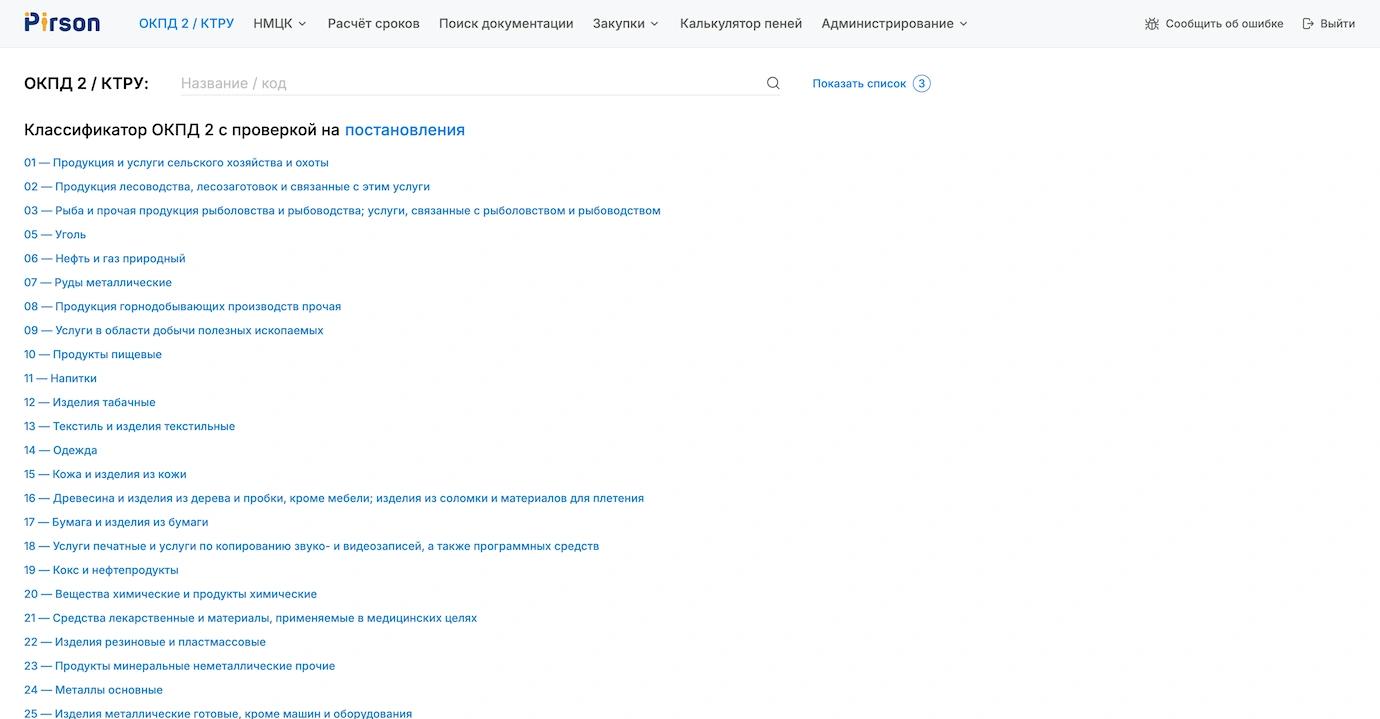This screenshot has height=719, width=1380.
Task: Open the ОКПД 2 / КТРУ tab
Action: [x=186, y=24]
